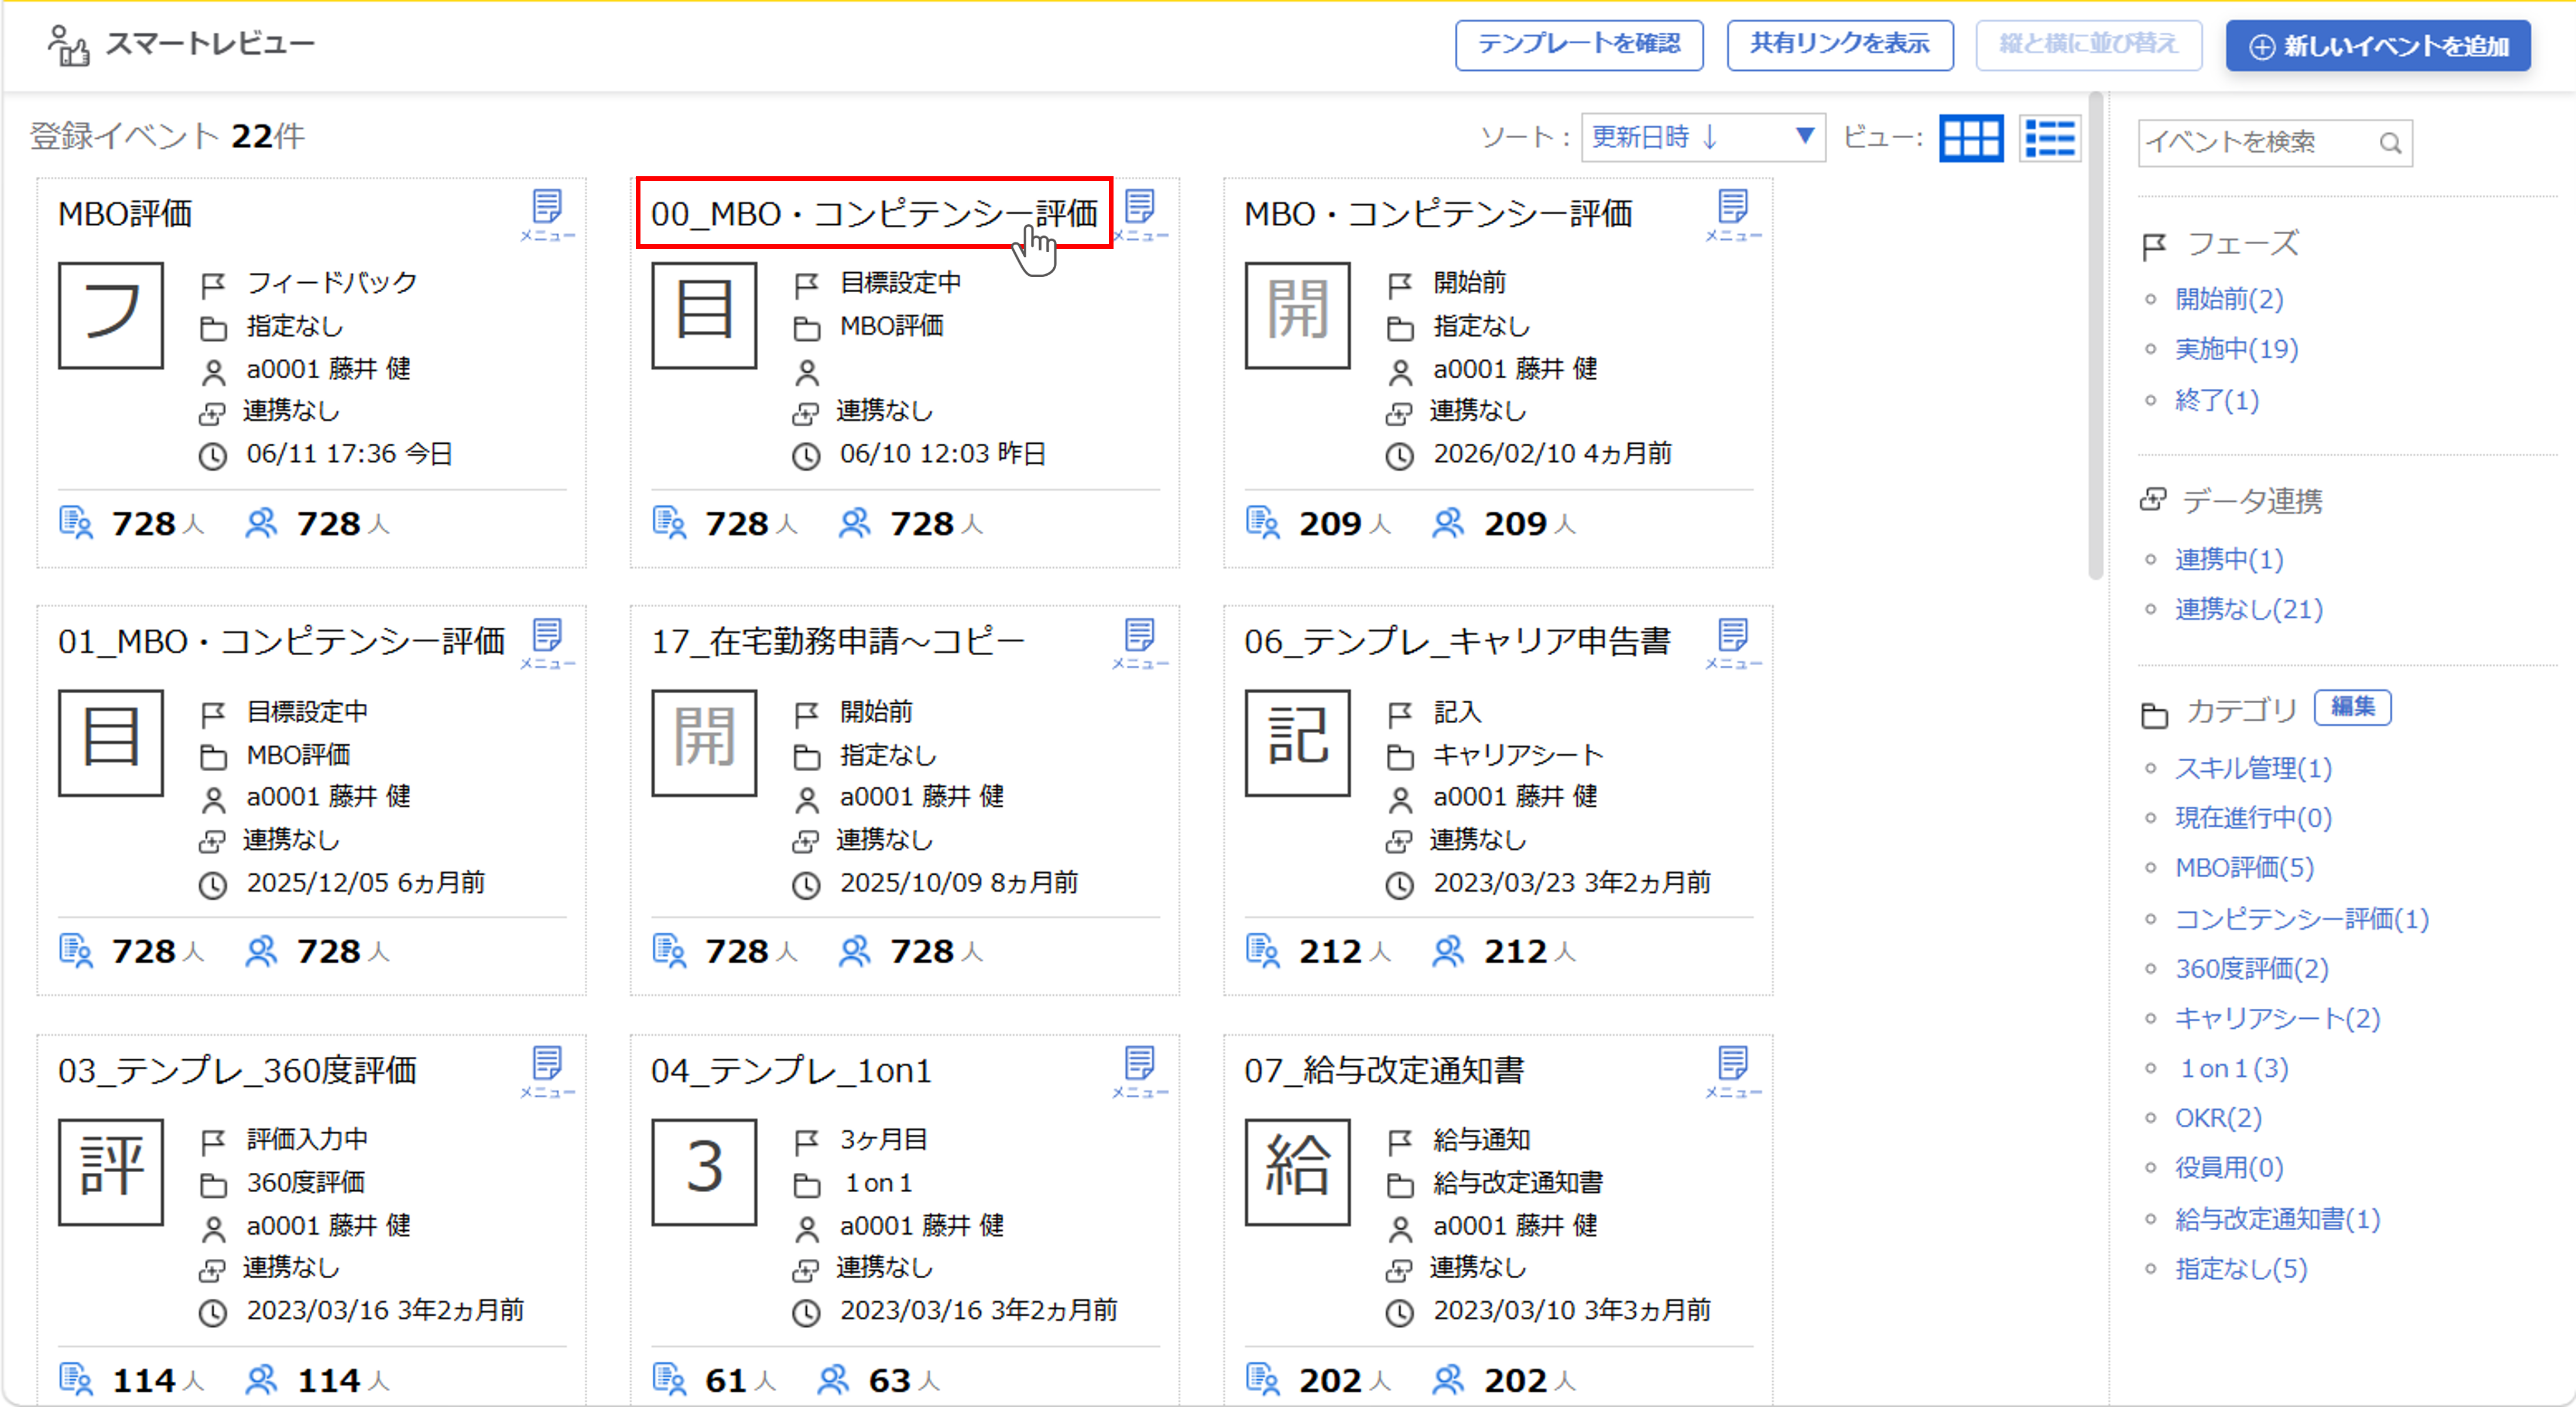Click evaluator people icon on 07_給与改定通知書 card
This screenshot has width=2576, height=1407.
coord(1448,1379)
